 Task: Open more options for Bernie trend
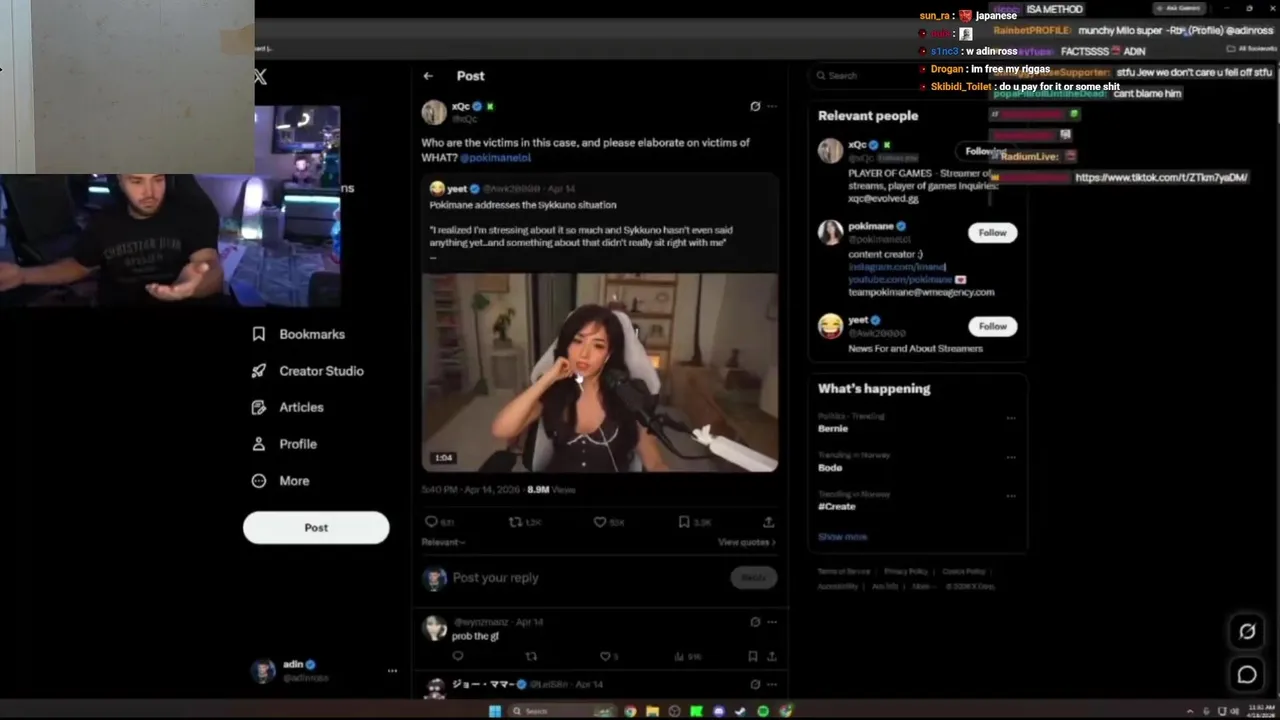click(x=1011, y=418)
